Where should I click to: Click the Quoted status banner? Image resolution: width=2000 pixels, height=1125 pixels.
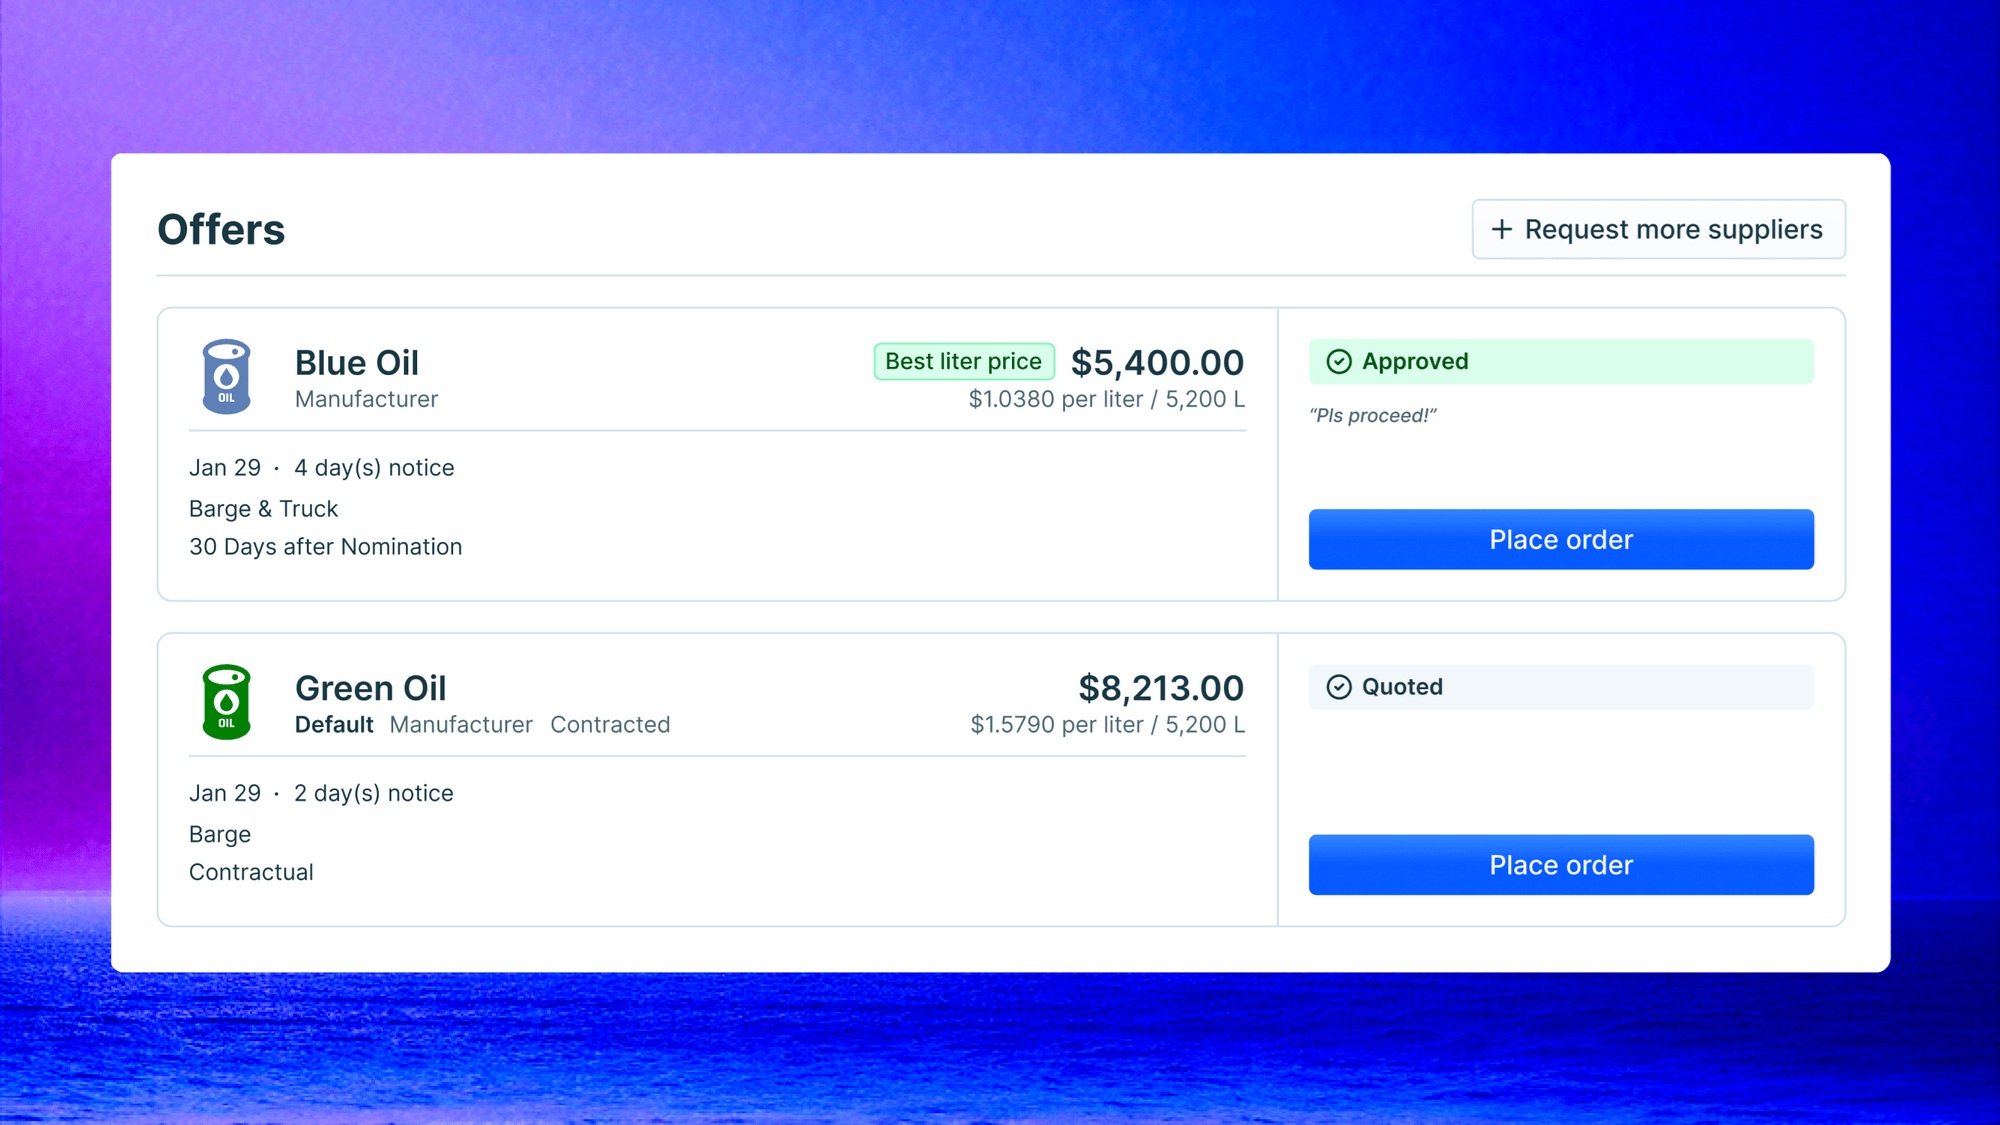1561,687
